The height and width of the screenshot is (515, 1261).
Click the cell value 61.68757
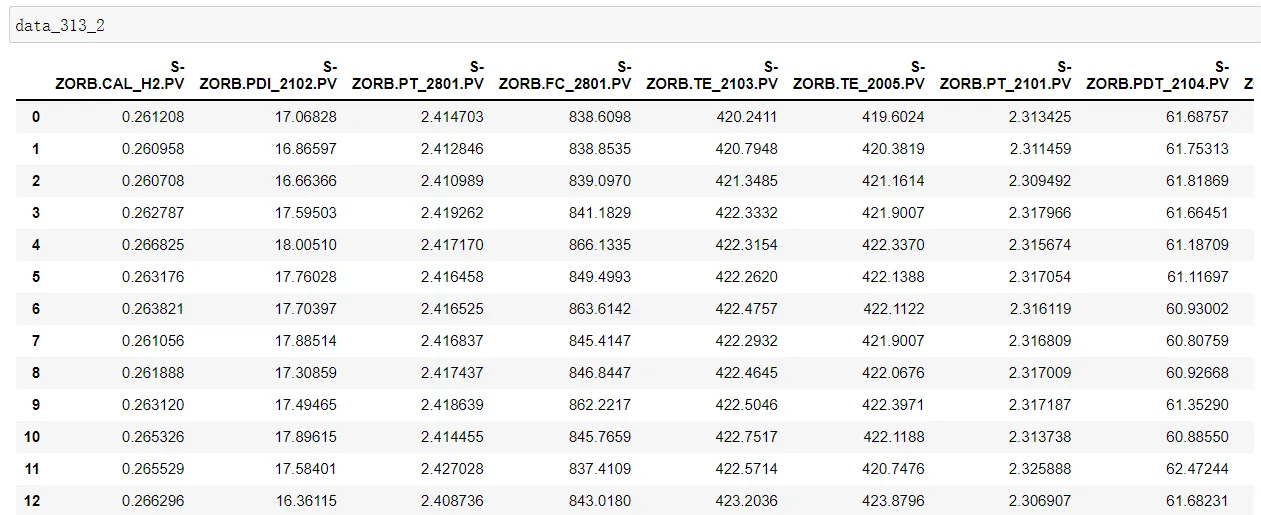[x=1197, y=117]
